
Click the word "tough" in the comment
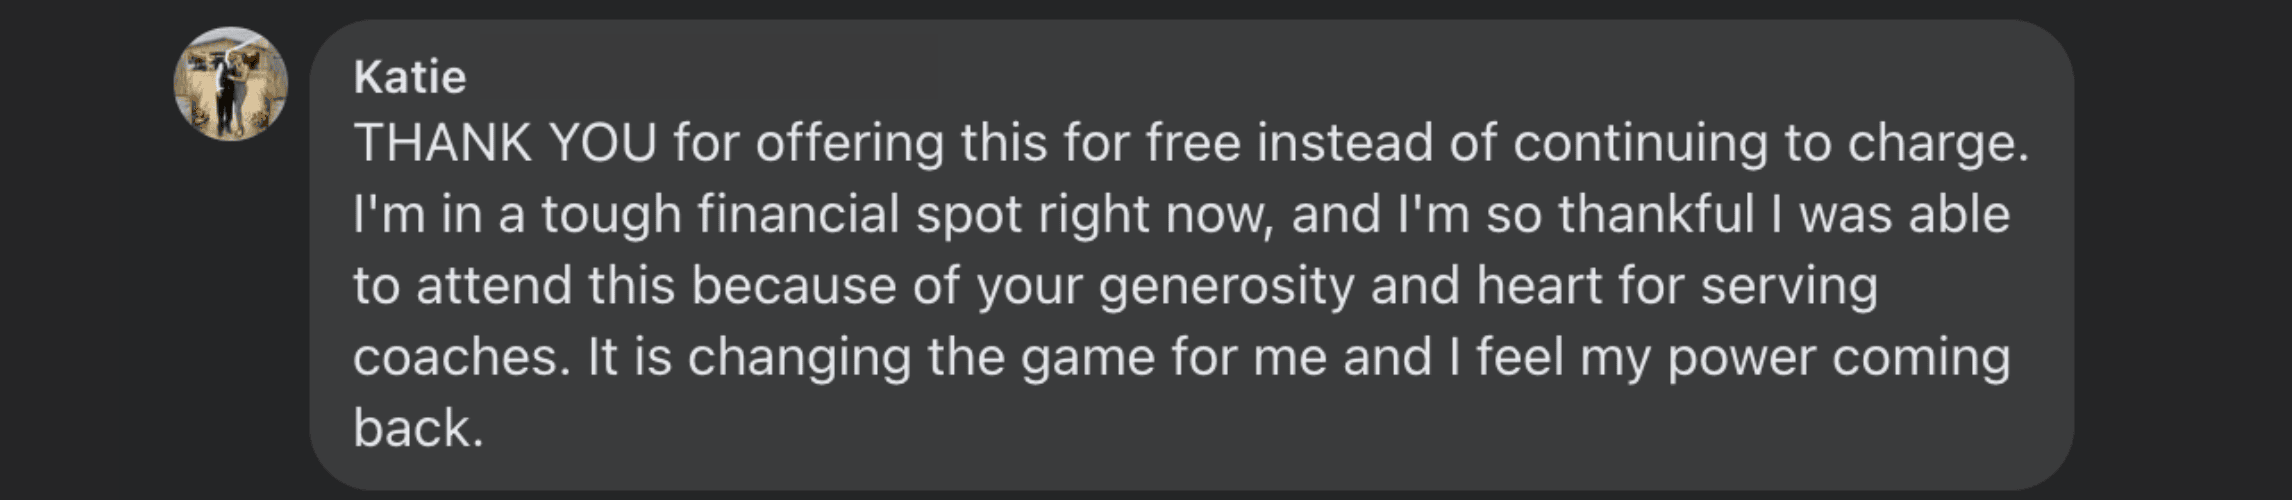click(x=611, y=215)
